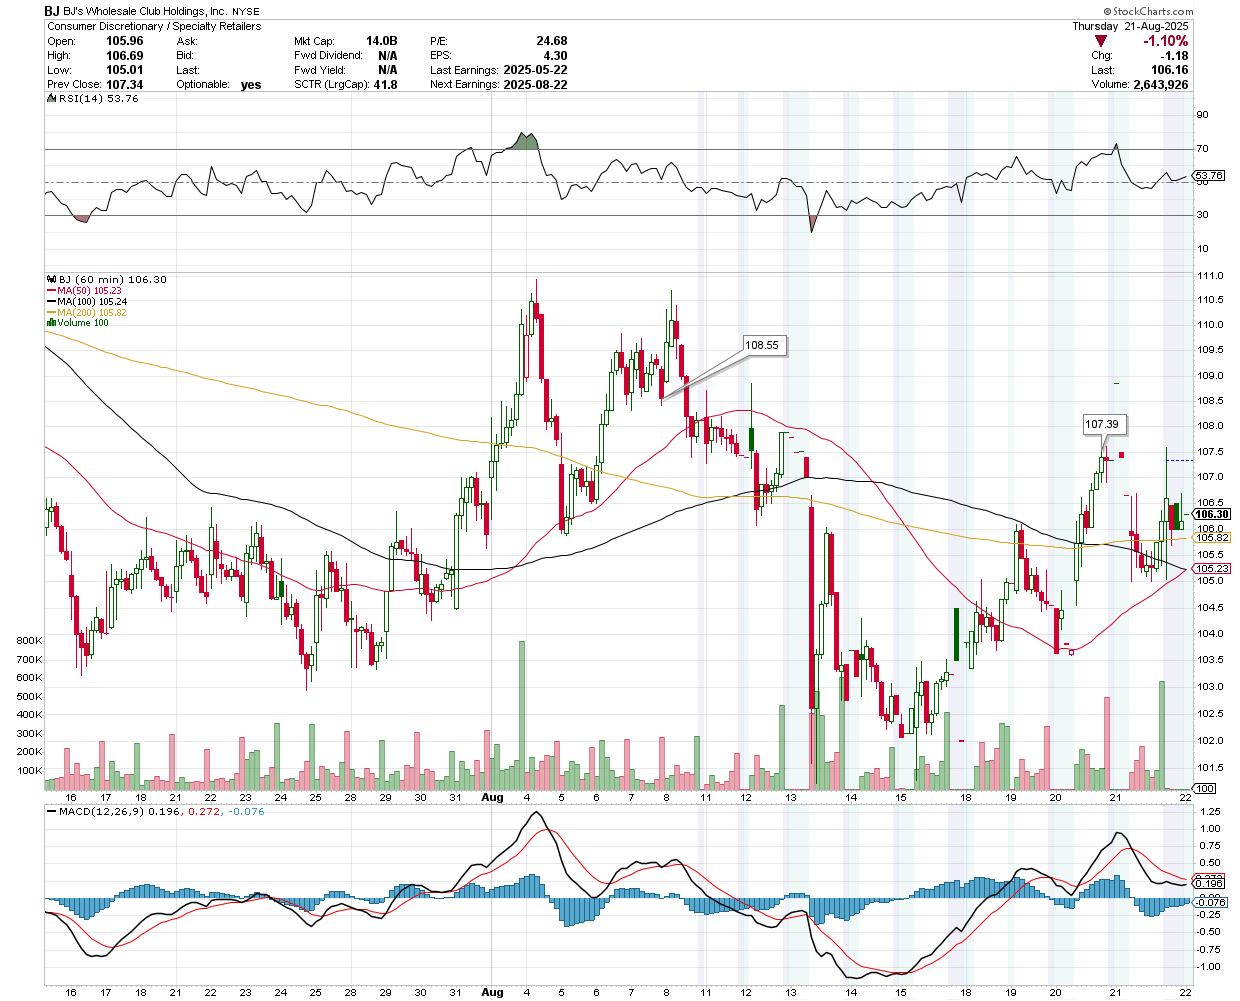Image resolution: width=1240 pixels, height=1001 pixels.
Task: Click the Aug month label under the price panel
Action: (492, 797)
